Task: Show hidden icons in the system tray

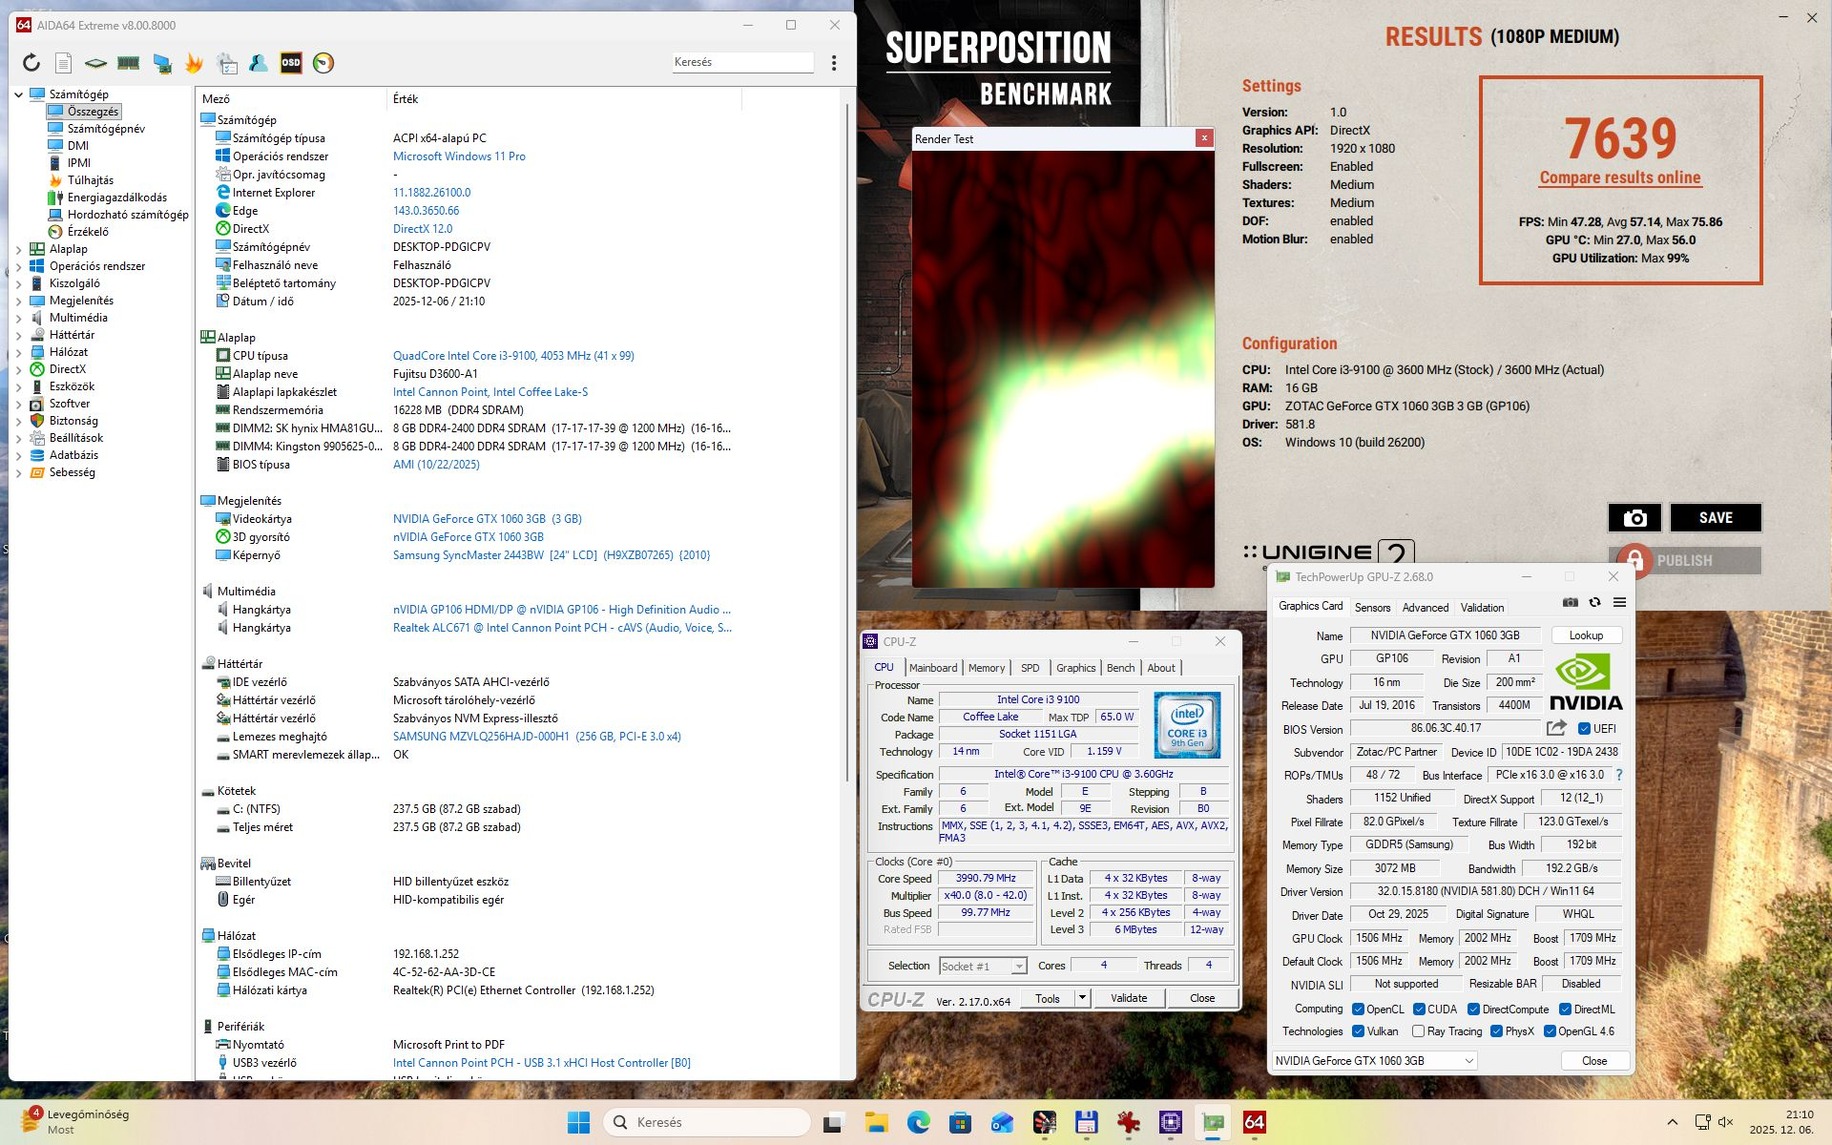Action: pyautogui.click(x=1672, y=1122)
